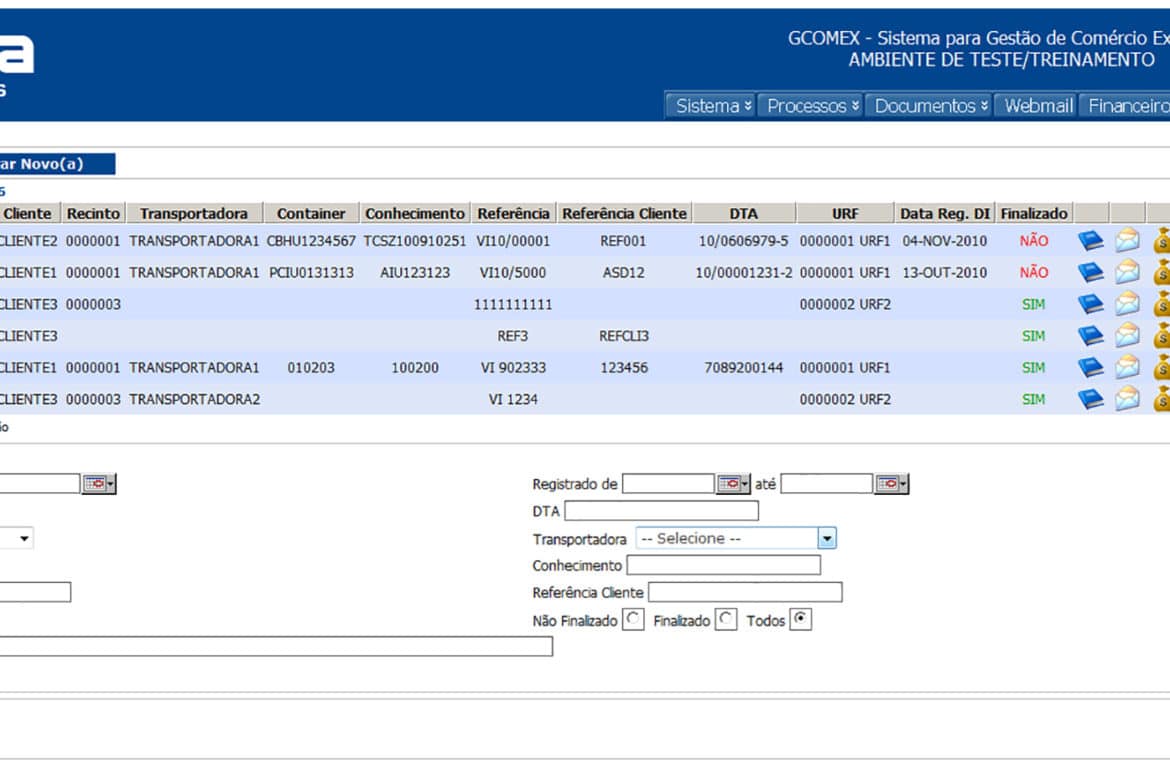The width and height of the screenshot is (1170, 780).
Task: Open money bag icon in VI10/00001 row
Action: click(x=1162, y=241)
